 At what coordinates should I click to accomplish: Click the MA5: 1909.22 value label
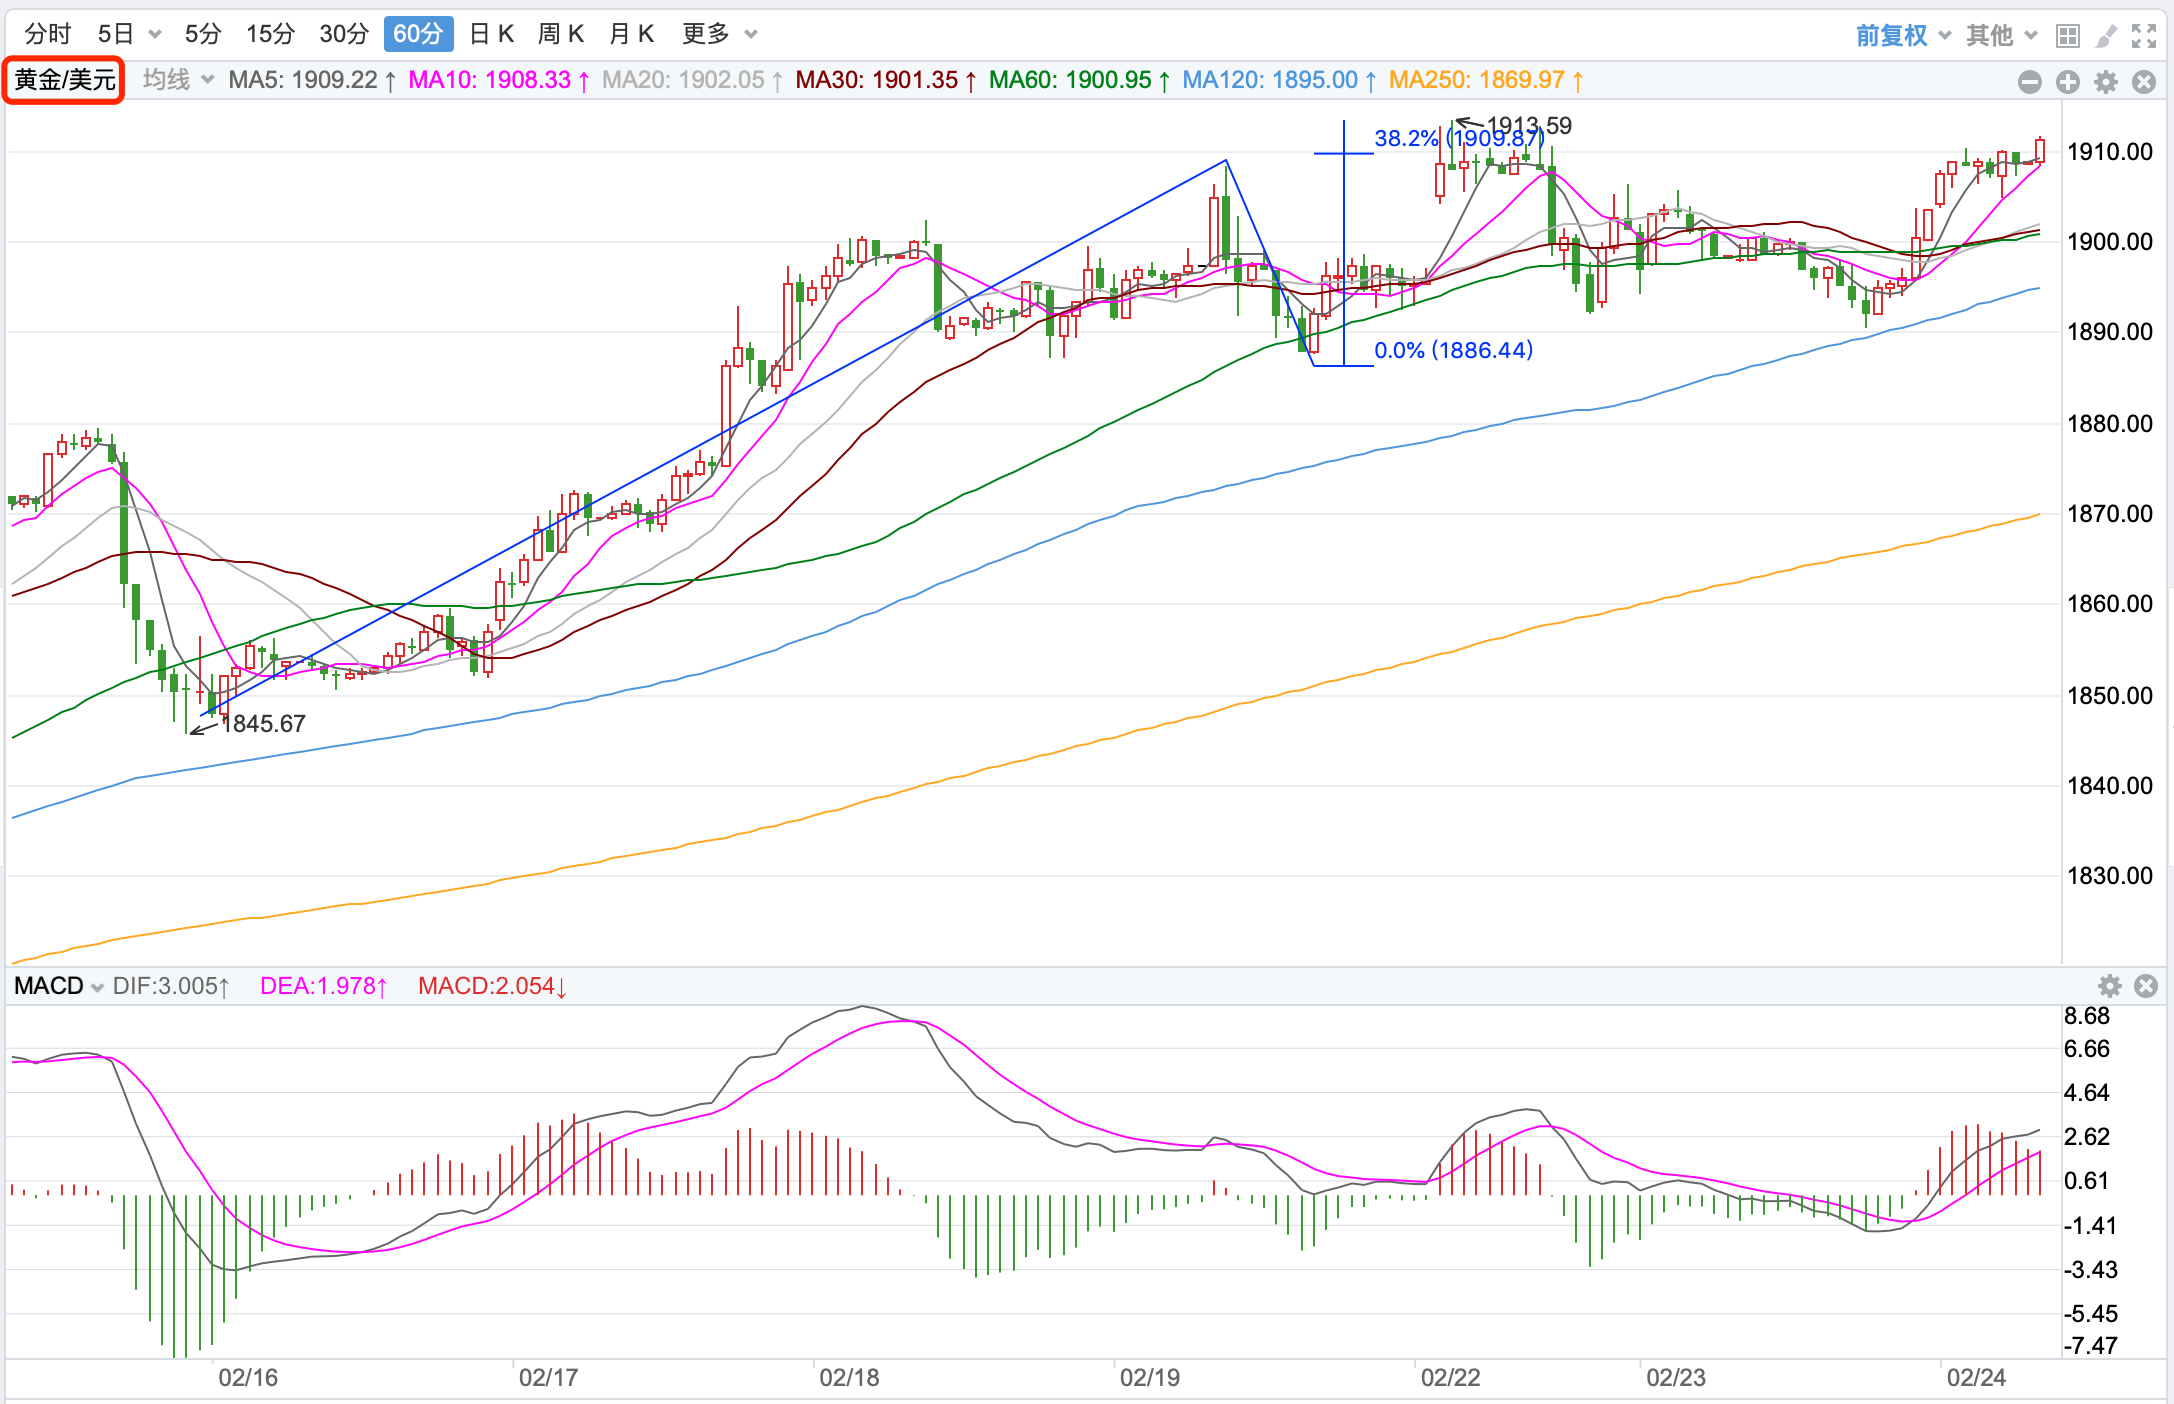pyautogui.click(x=313, y=80)
